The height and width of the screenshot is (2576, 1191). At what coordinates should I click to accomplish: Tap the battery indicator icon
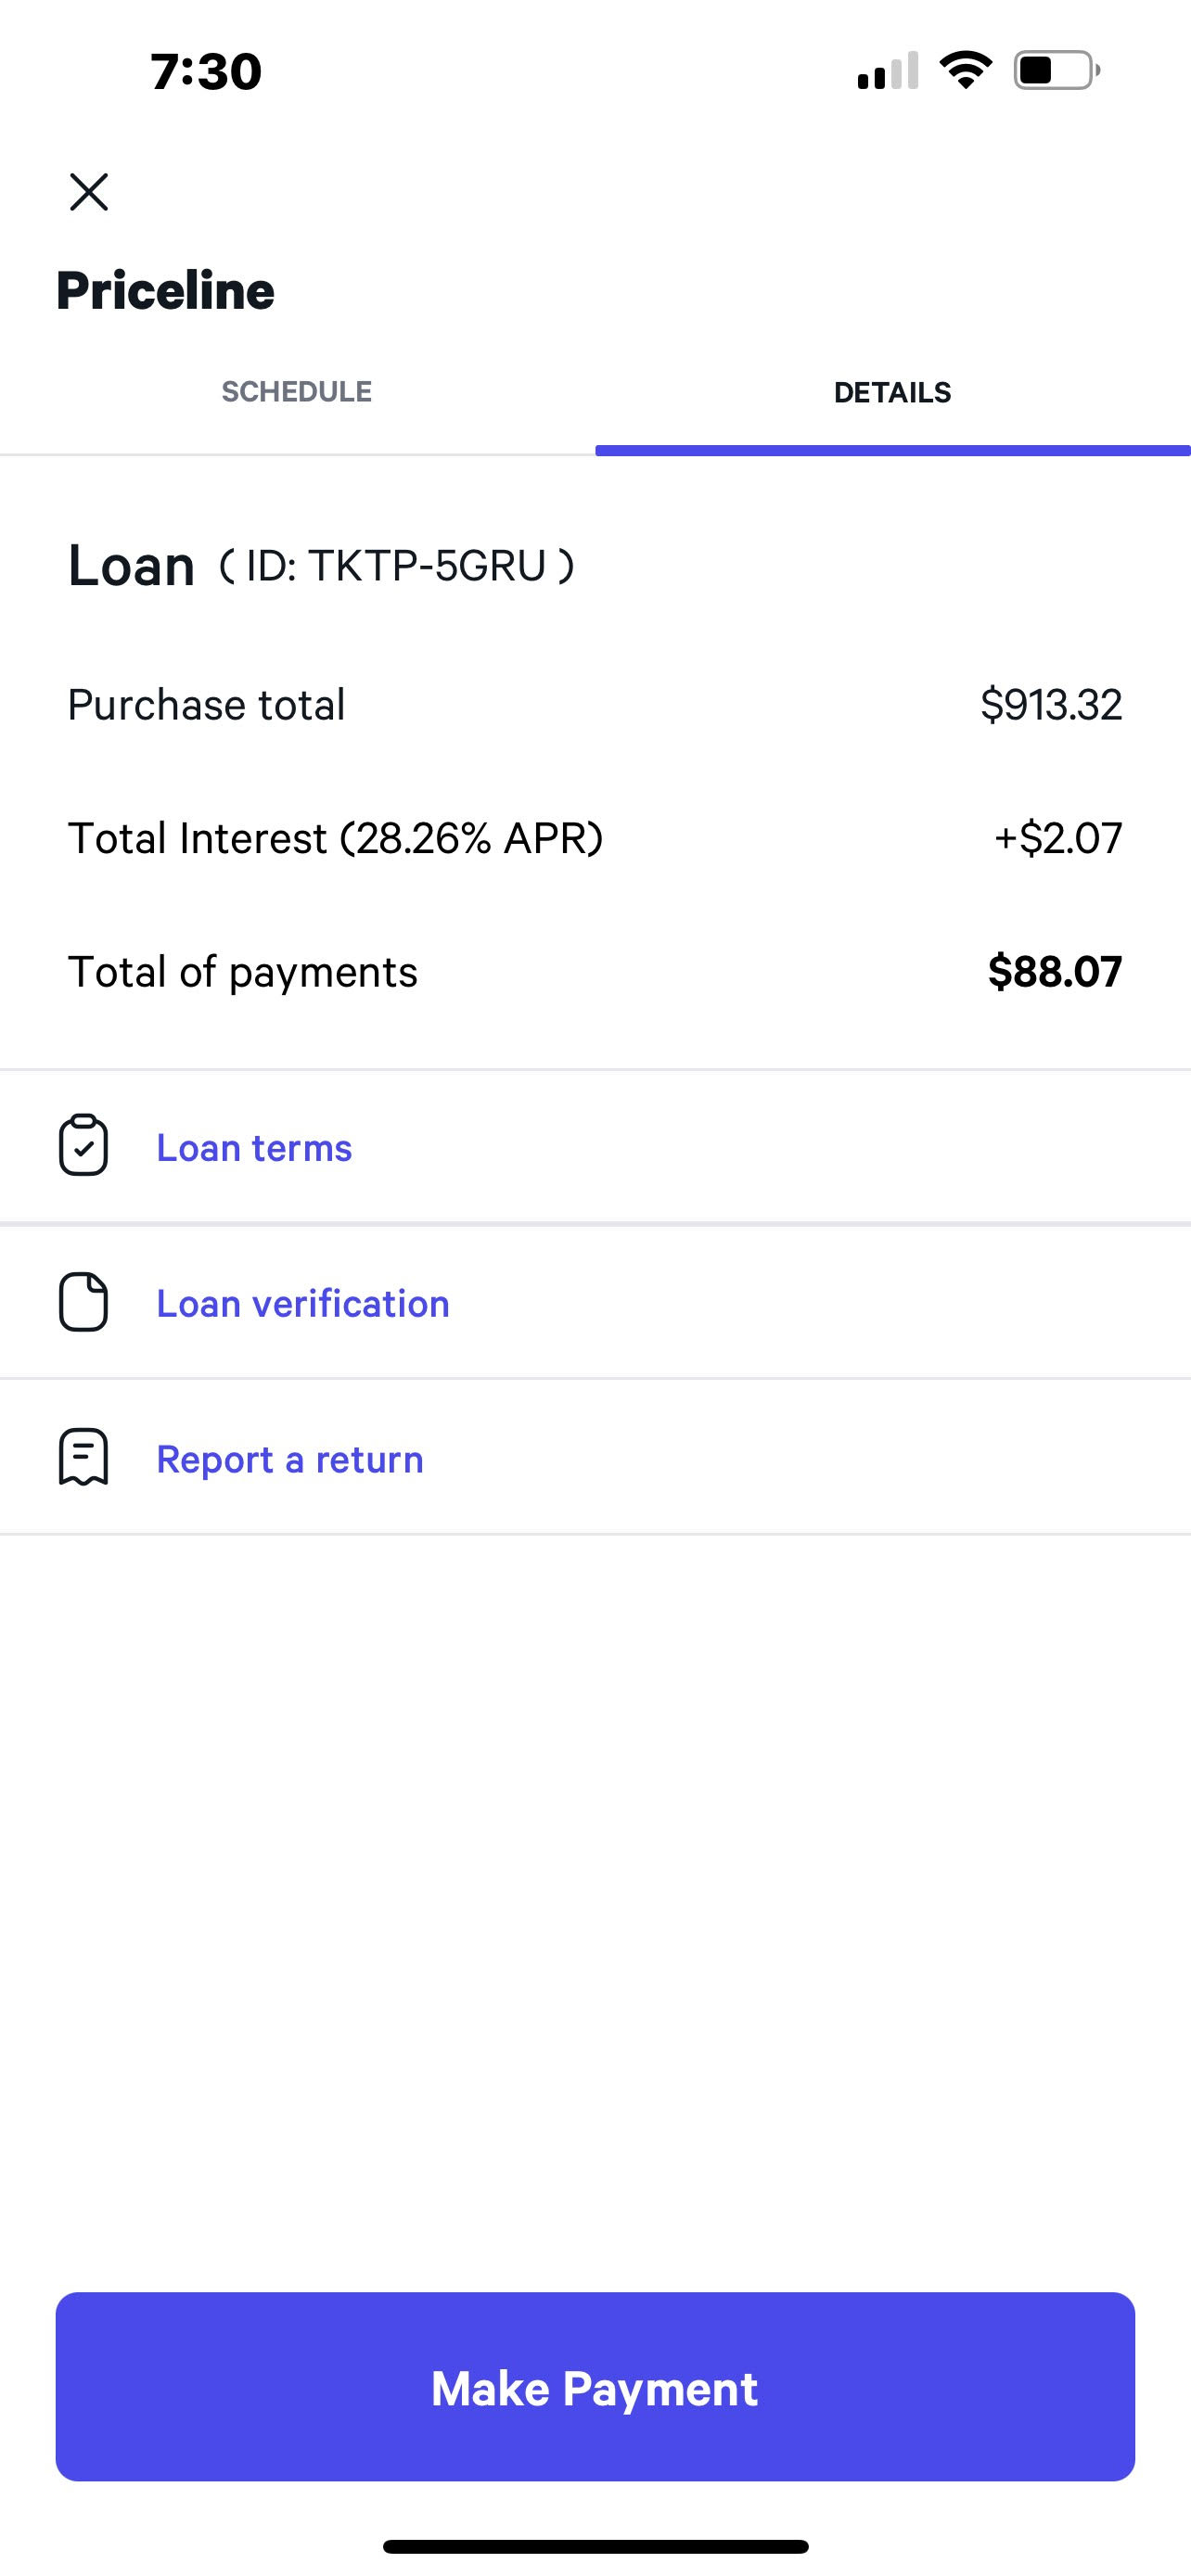[x=1056, y=70]
